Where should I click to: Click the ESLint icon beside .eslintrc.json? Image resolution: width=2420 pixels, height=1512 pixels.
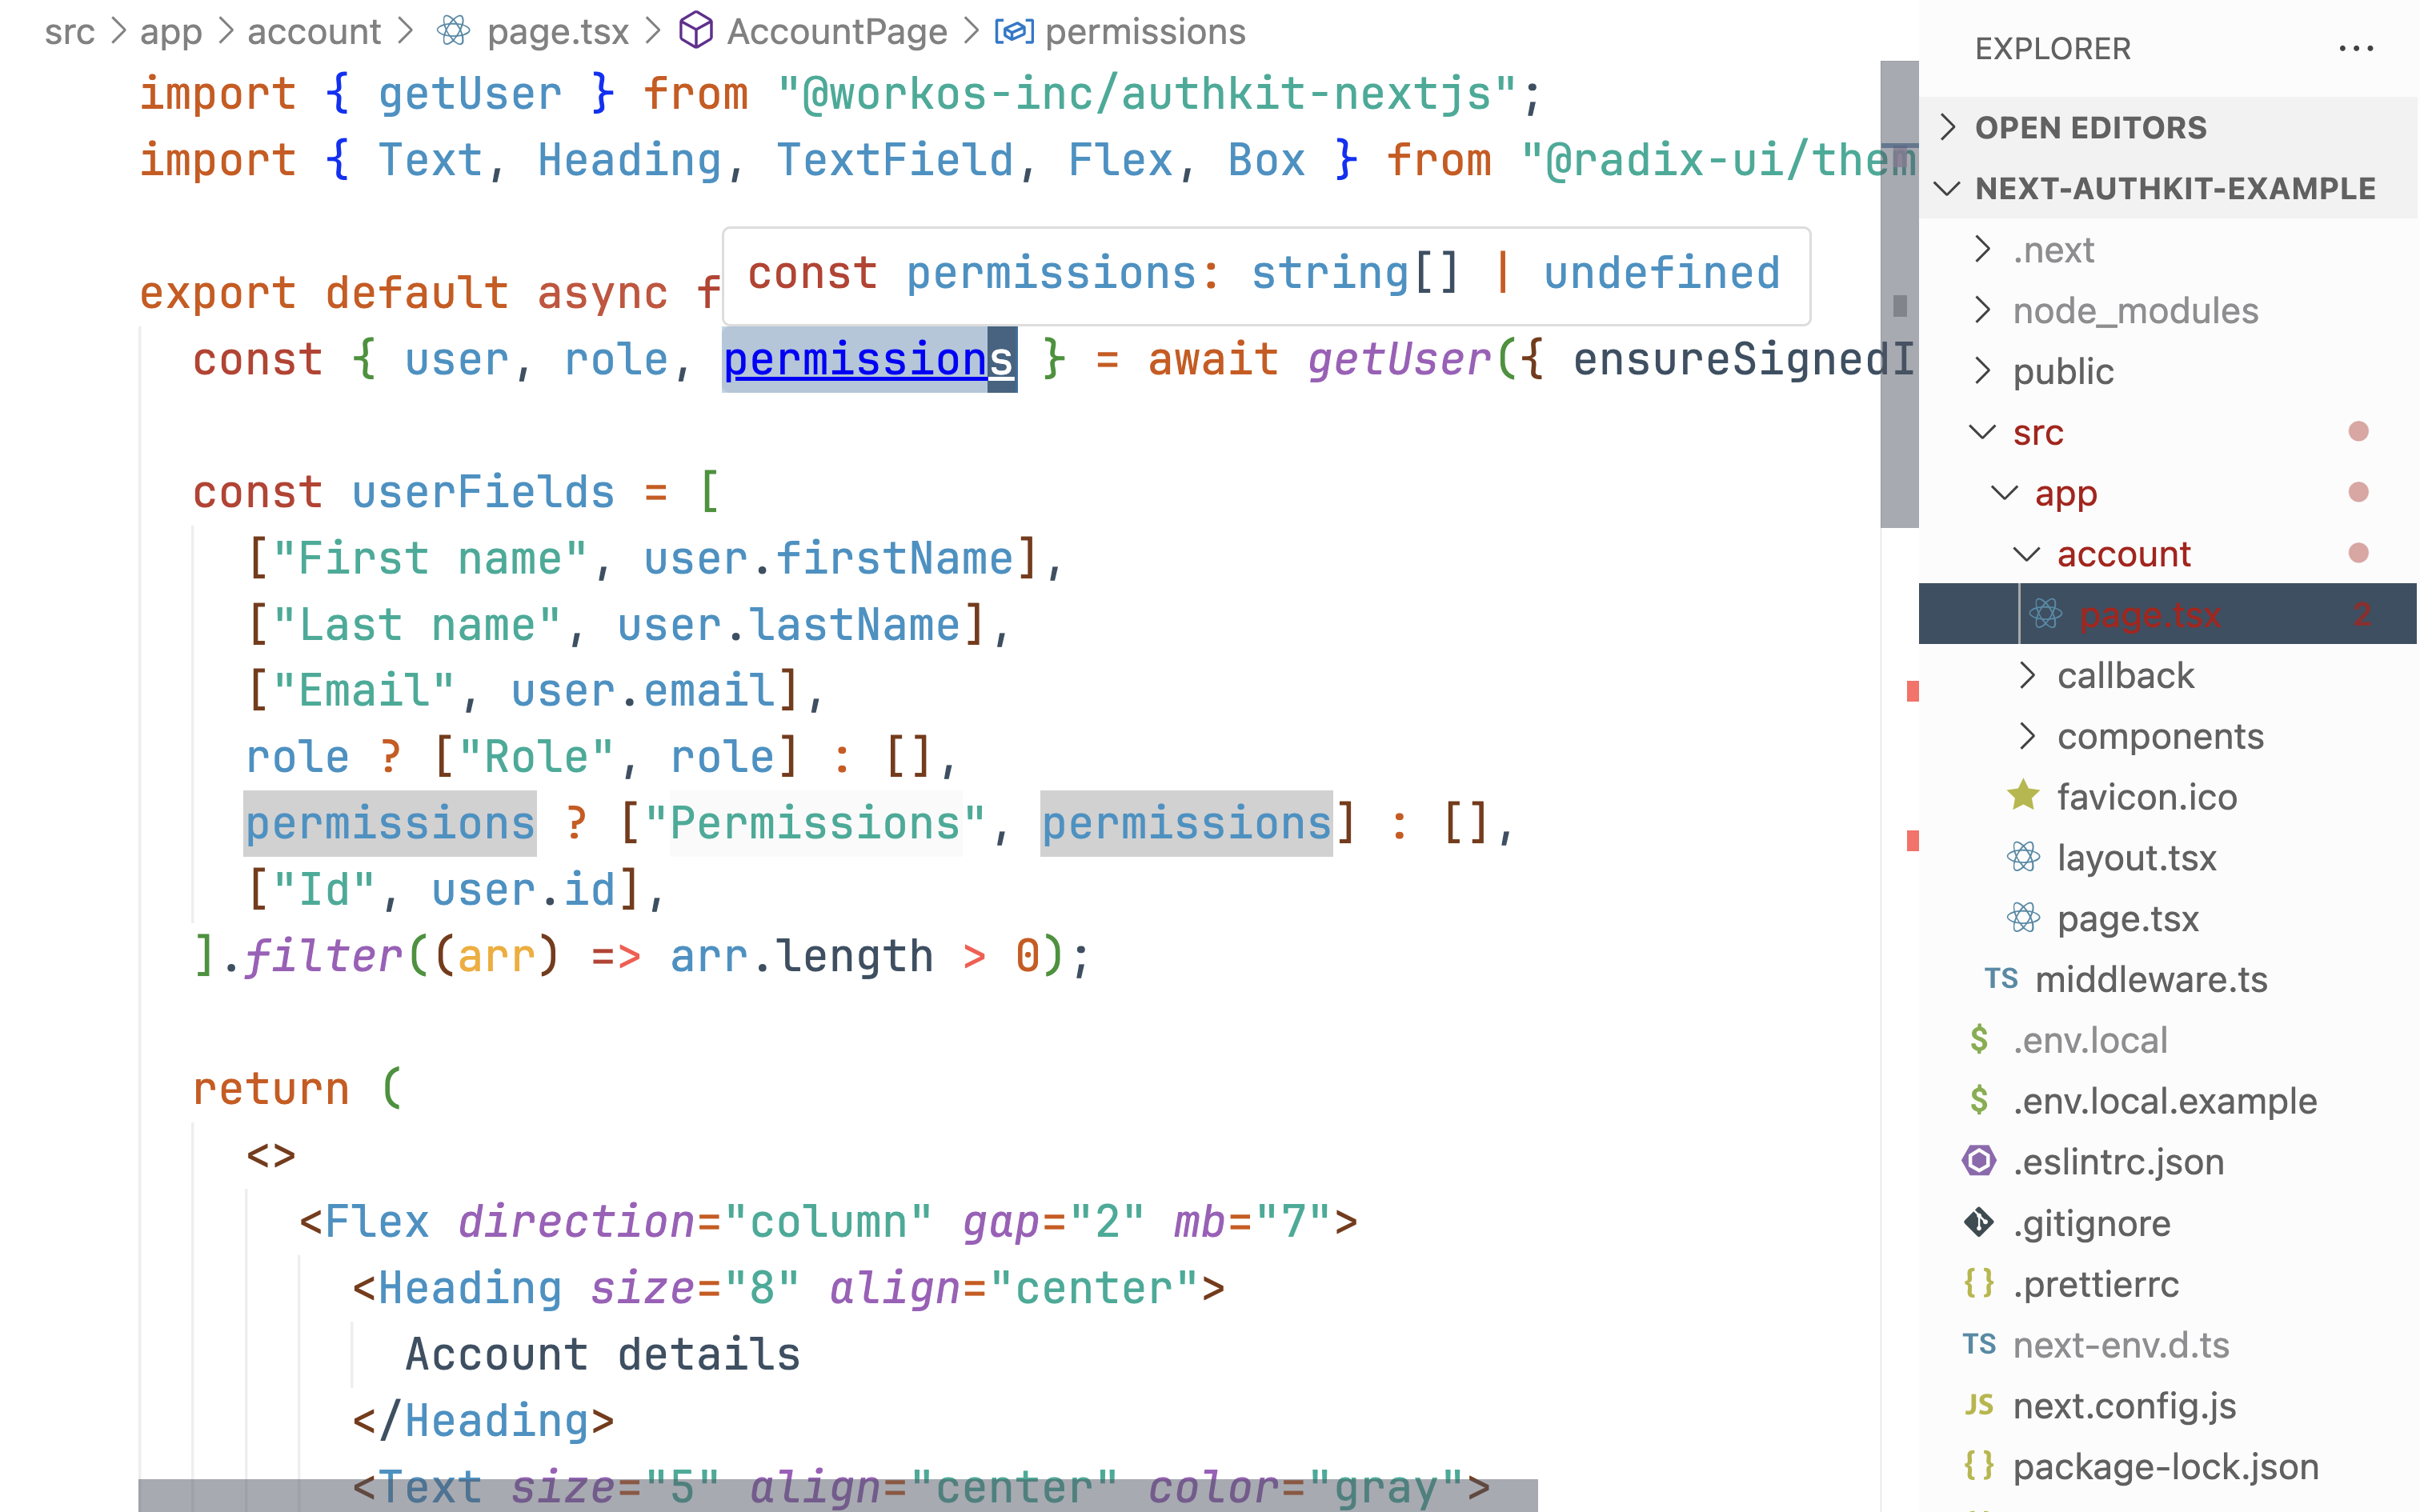(1981, 1162)
